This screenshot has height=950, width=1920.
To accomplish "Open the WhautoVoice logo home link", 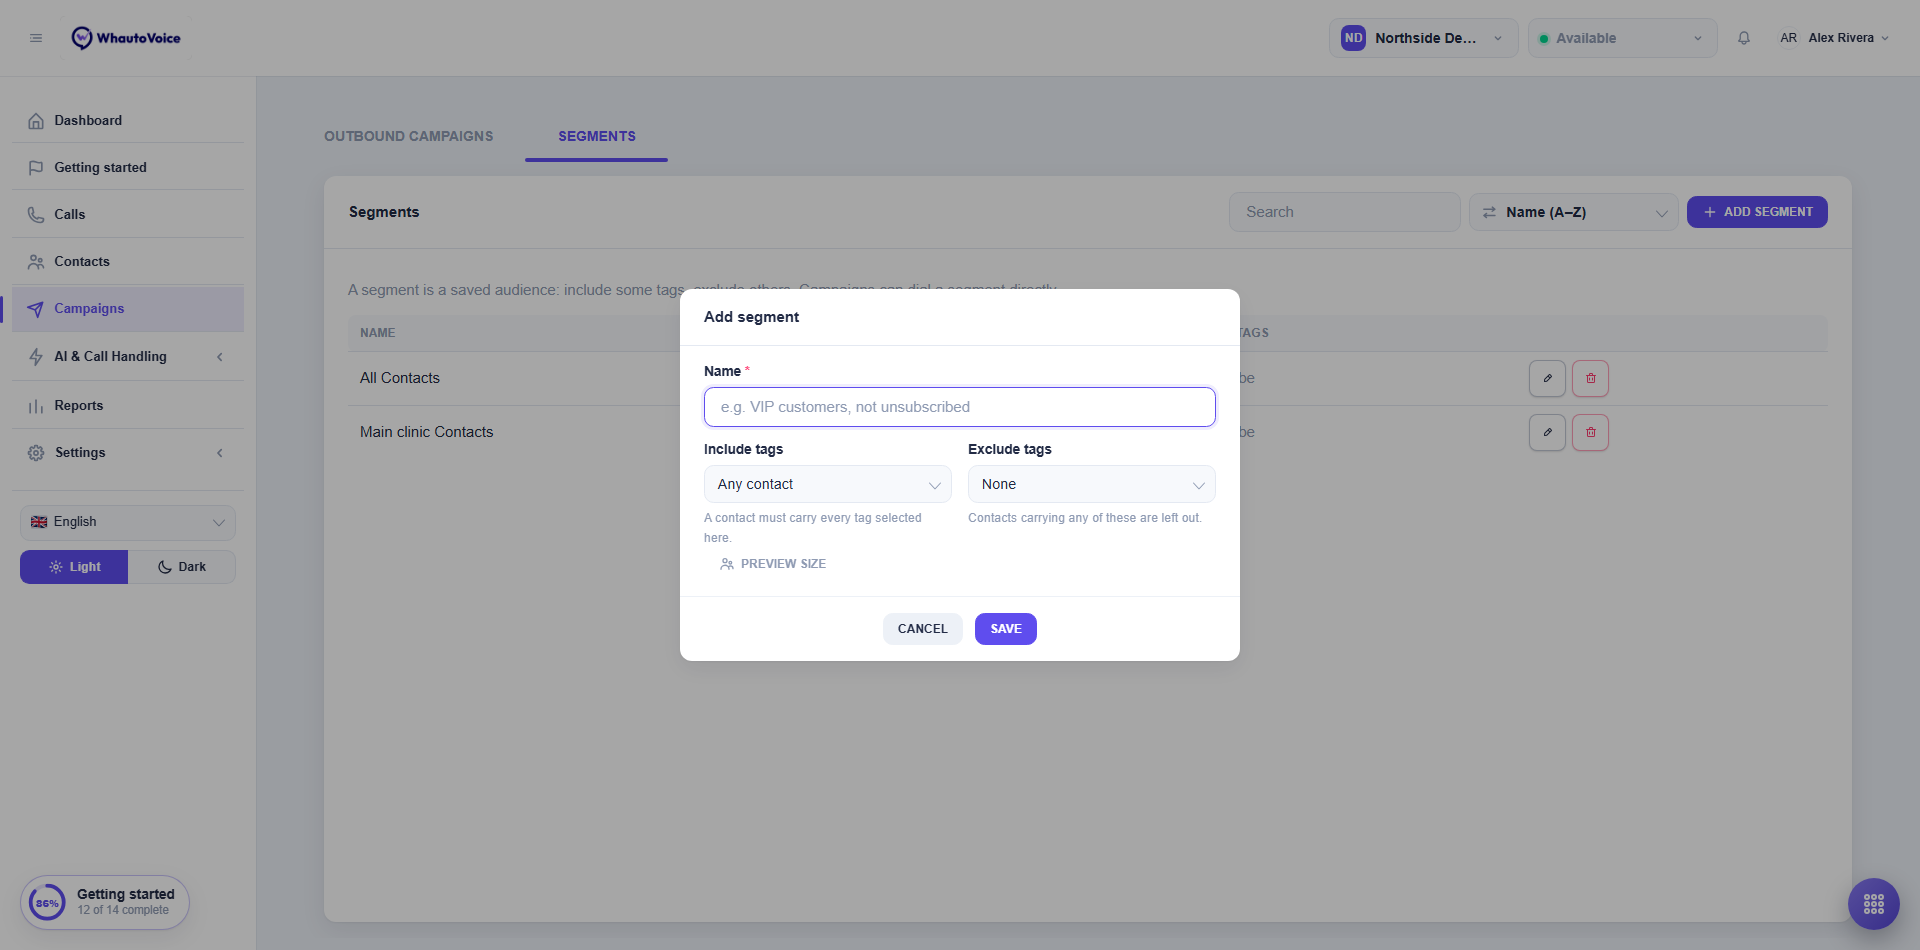I will pos(126,38).
